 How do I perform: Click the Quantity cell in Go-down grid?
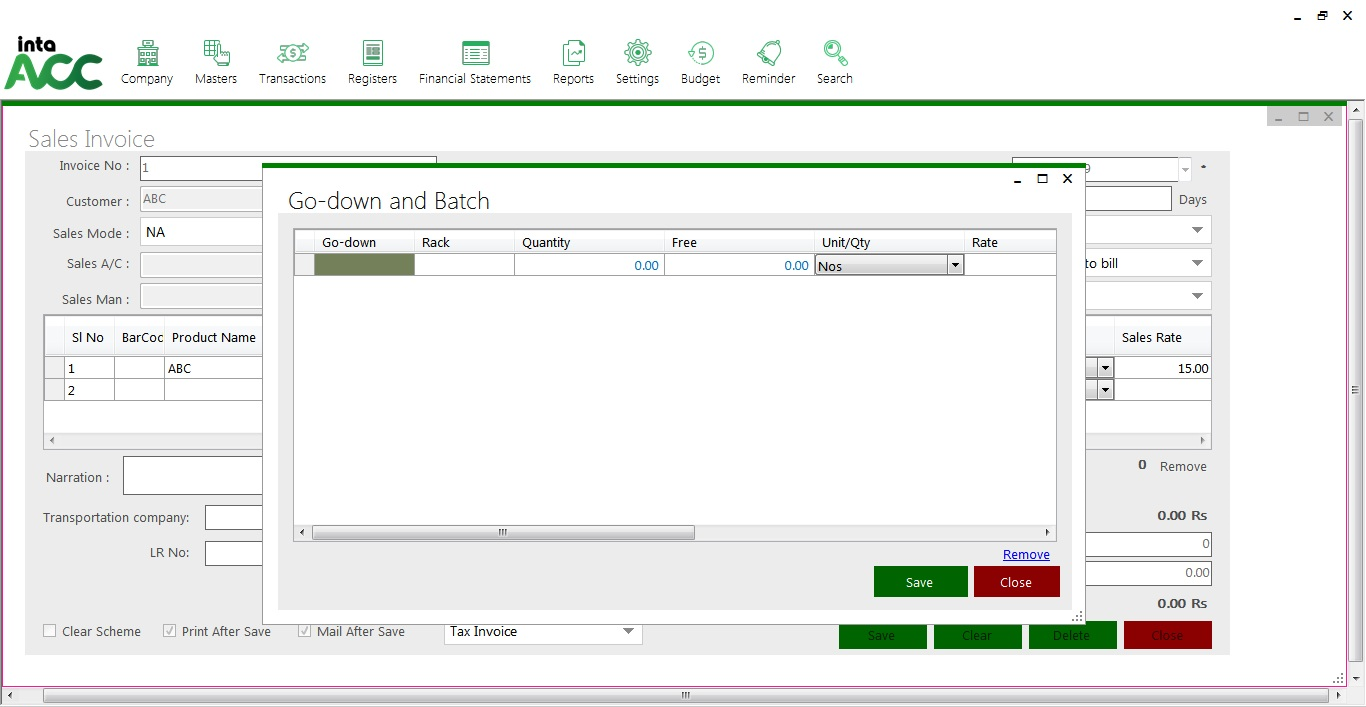point(589,265)
